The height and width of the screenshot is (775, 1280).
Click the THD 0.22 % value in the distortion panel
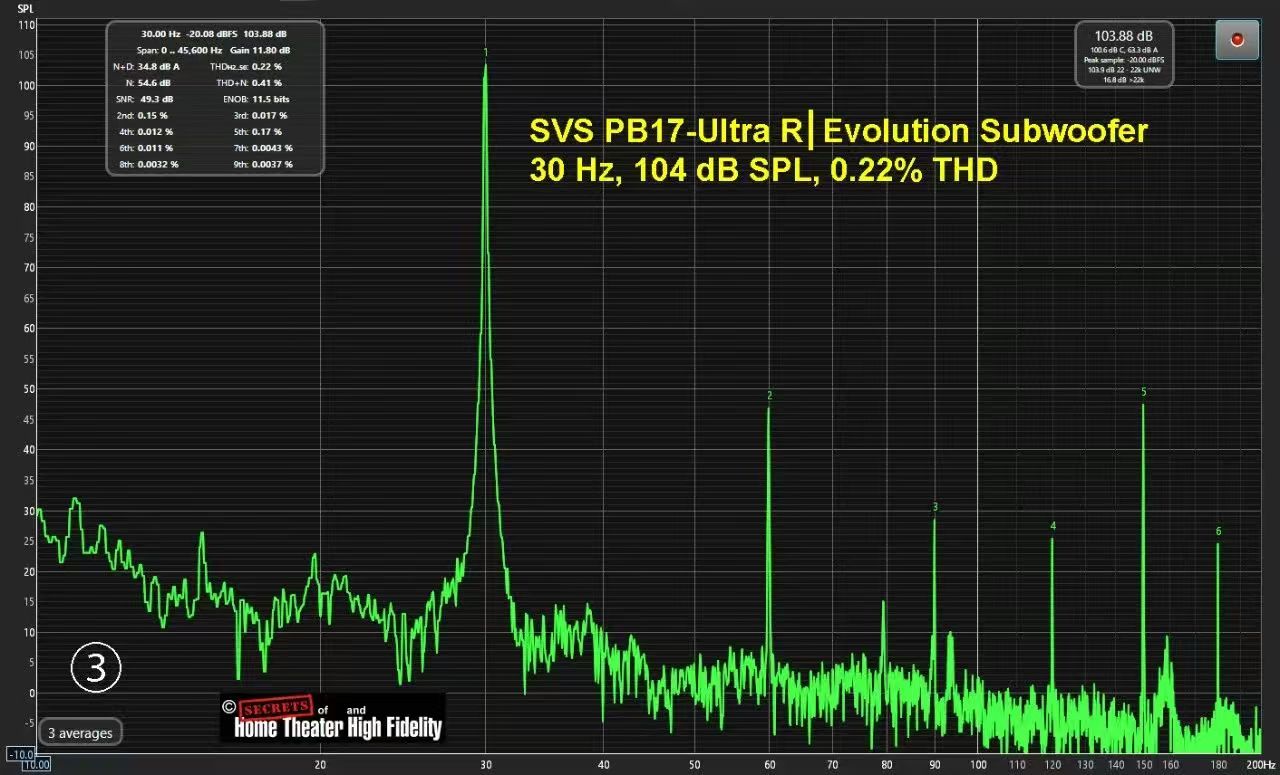pos(267,66)
